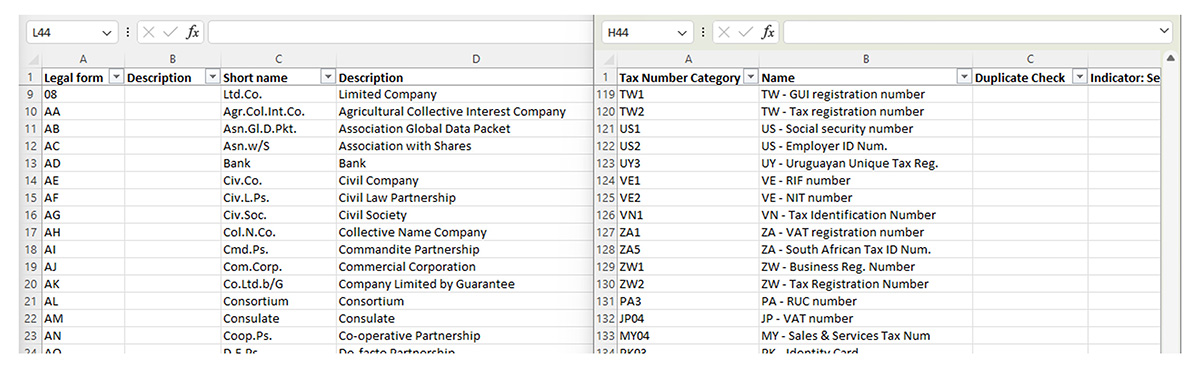Open Name column filter dropdown
Viewport: 1200px width, 368px height.
point(964,77)
